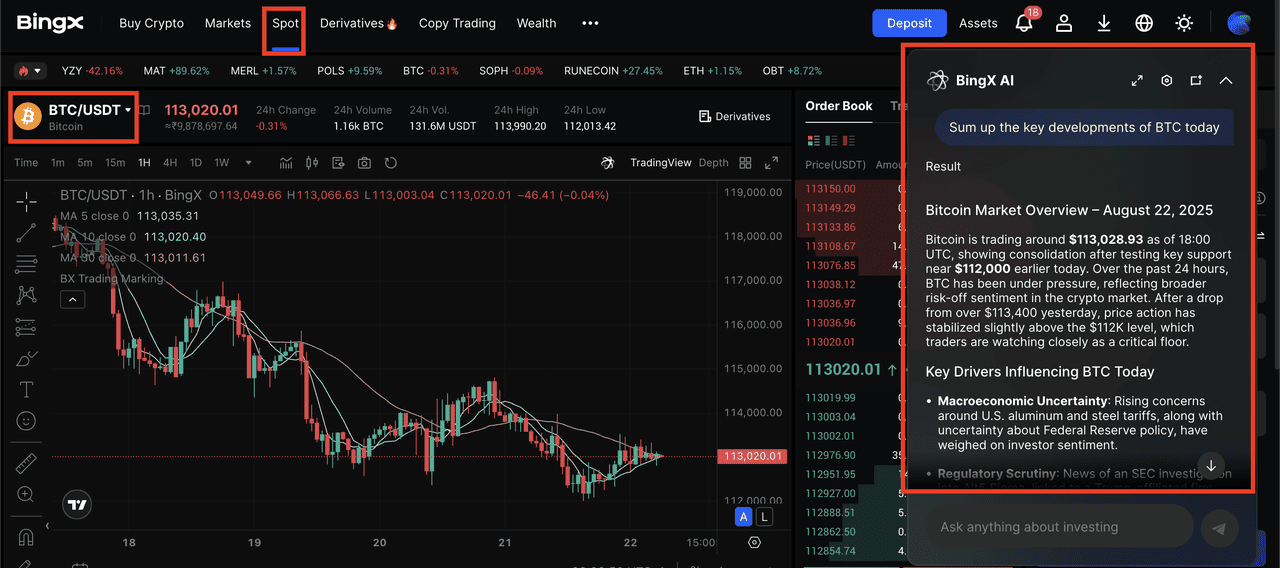Toggle auto scale A button
The width and height of the screenshot is (1280, 568).
coord(743,517)
